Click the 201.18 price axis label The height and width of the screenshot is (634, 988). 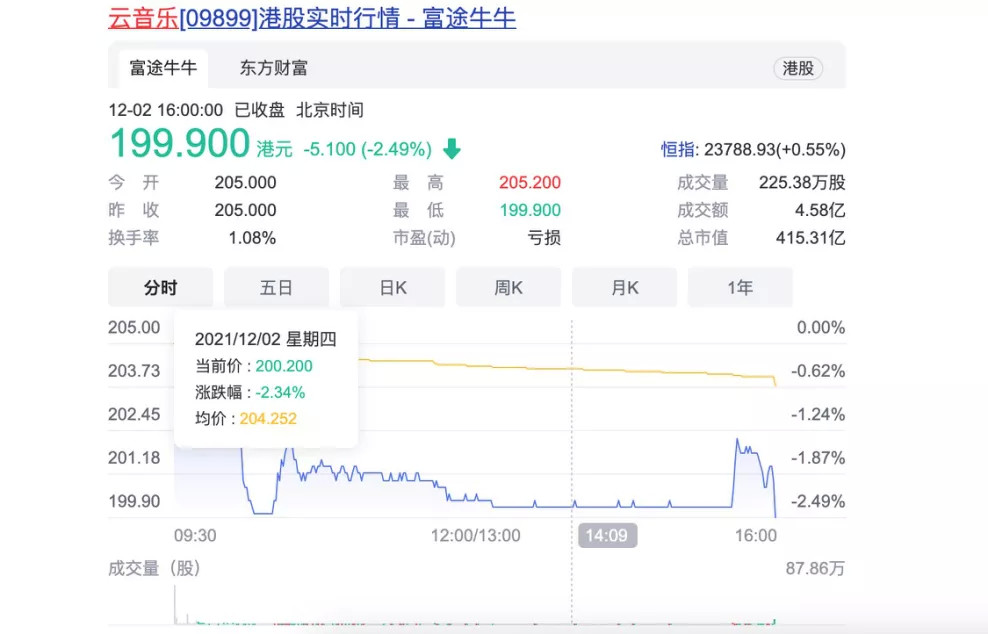(134, 458)
